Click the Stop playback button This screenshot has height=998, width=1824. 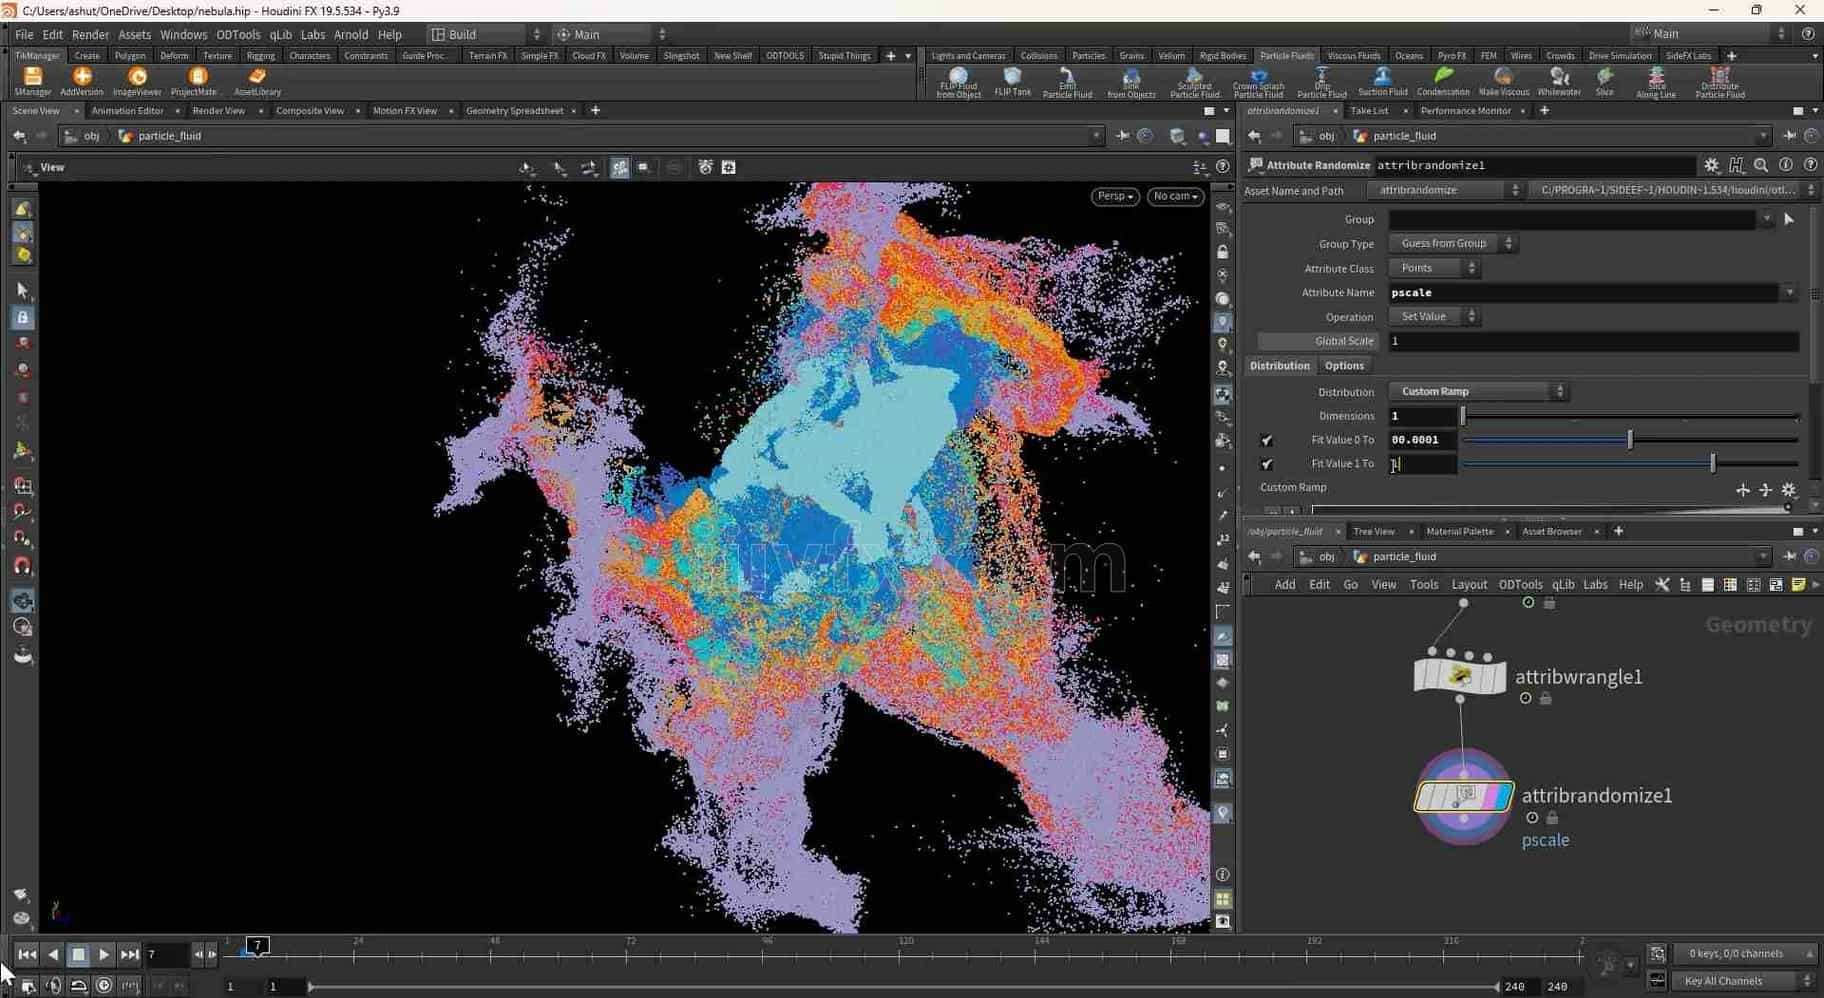point(78,955)
